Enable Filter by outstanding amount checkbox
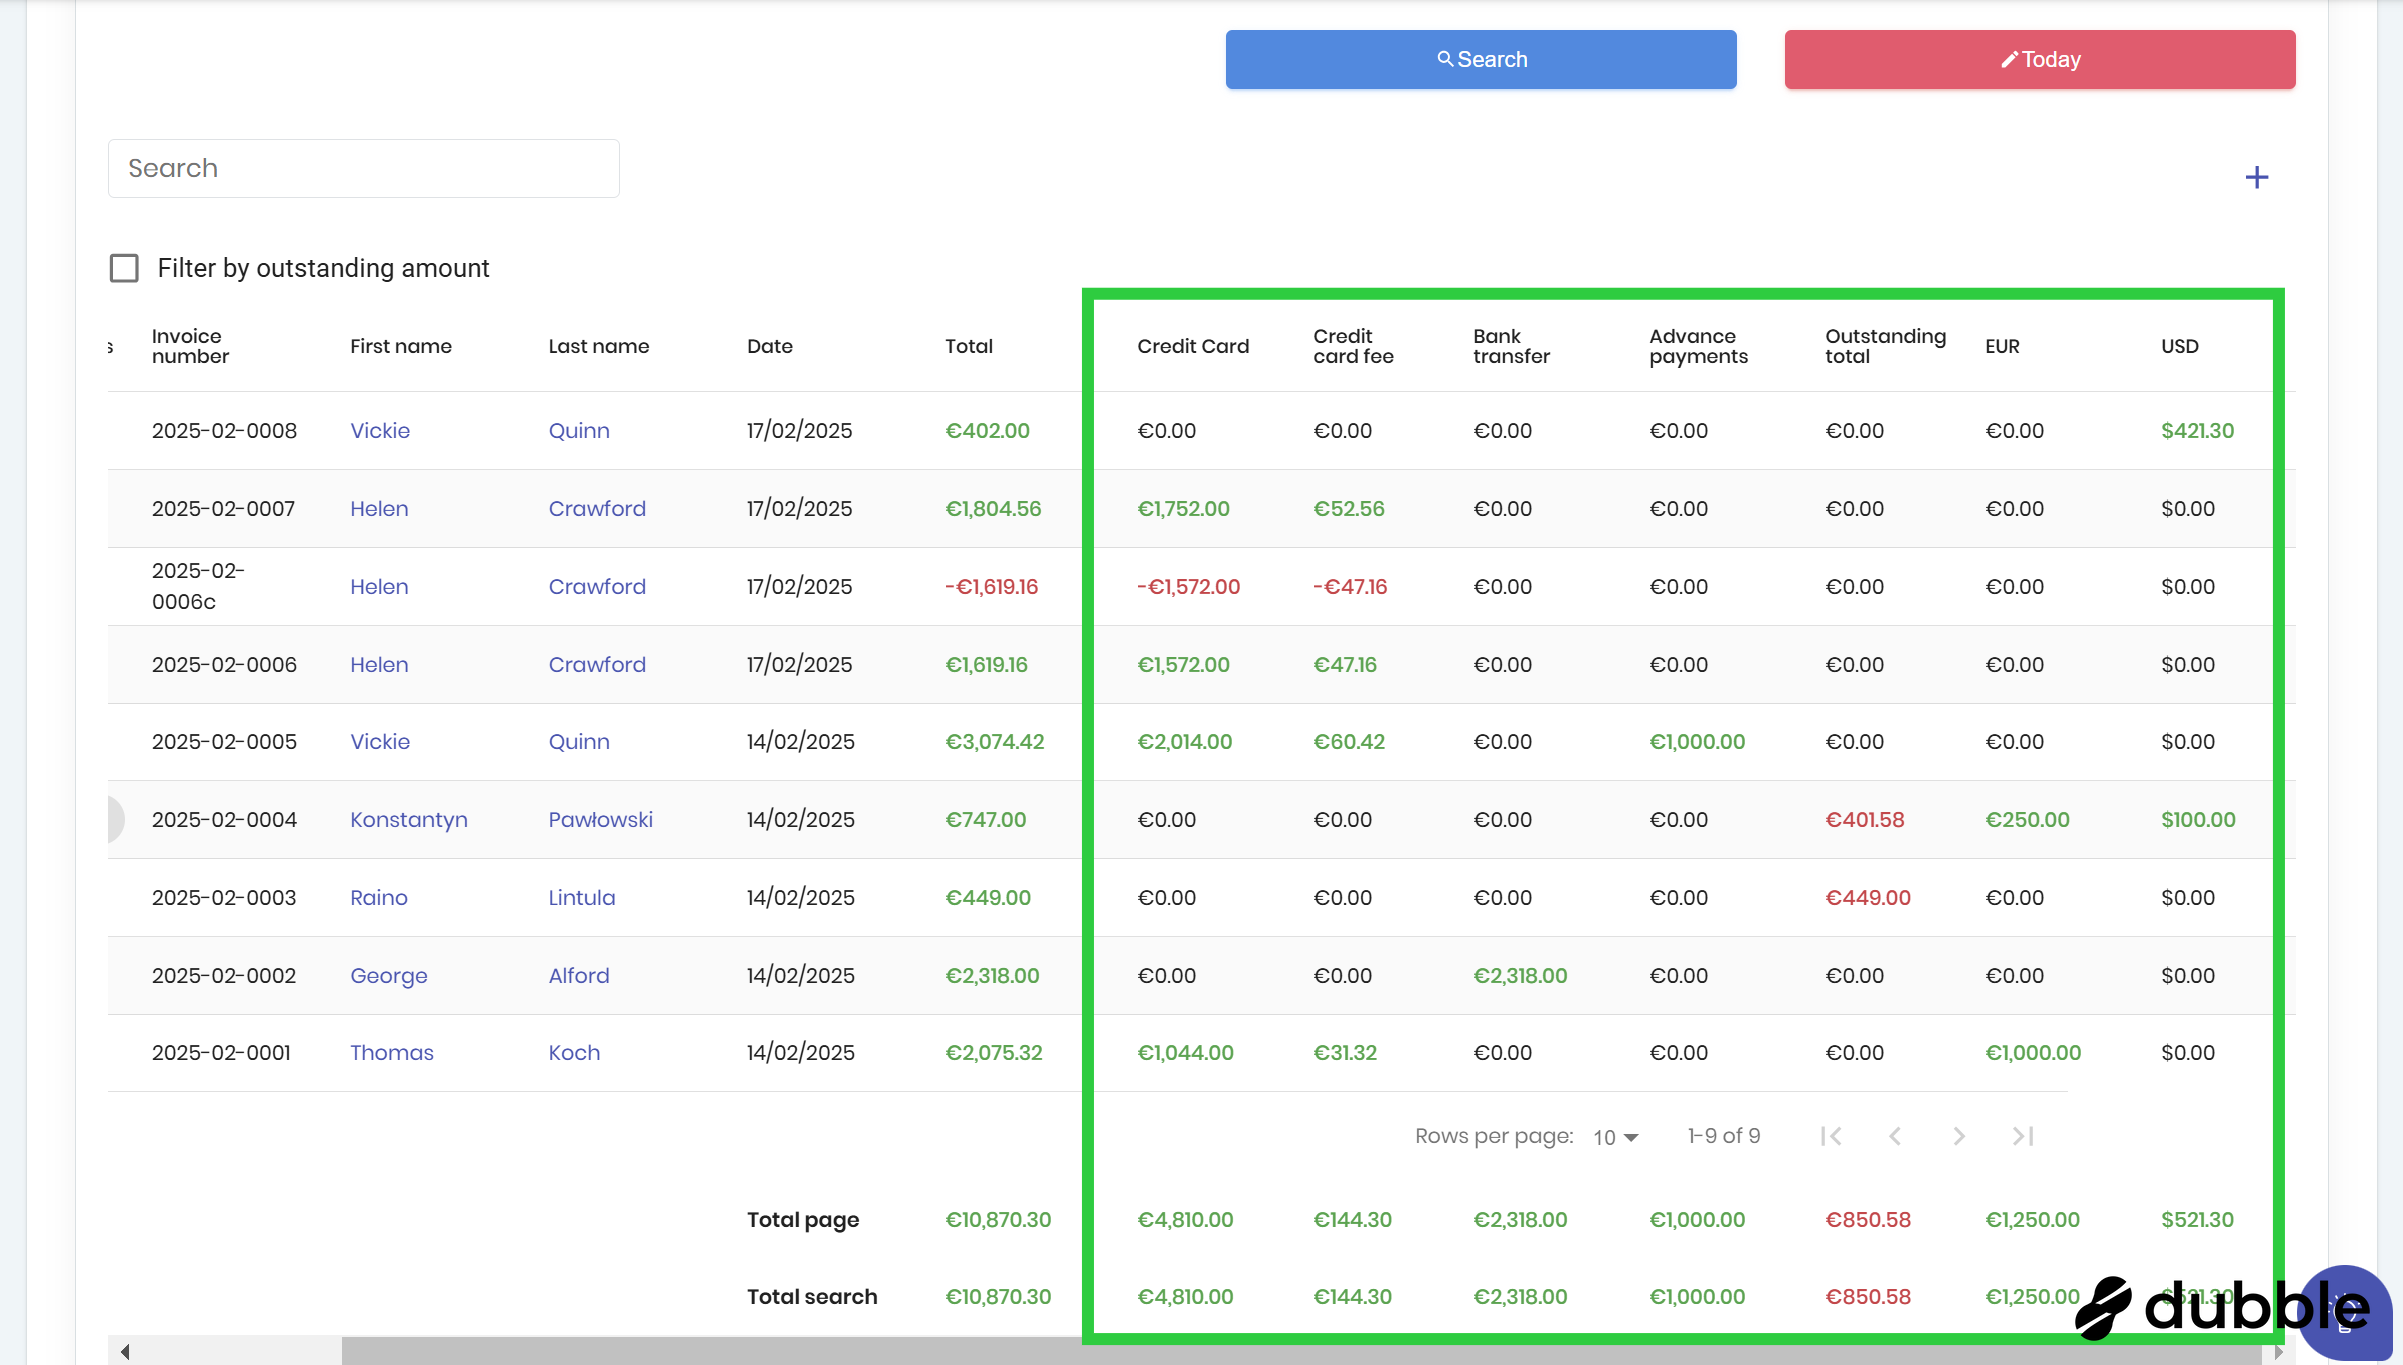This screenshot has width=2403, height=1365. tap(124, 268)
